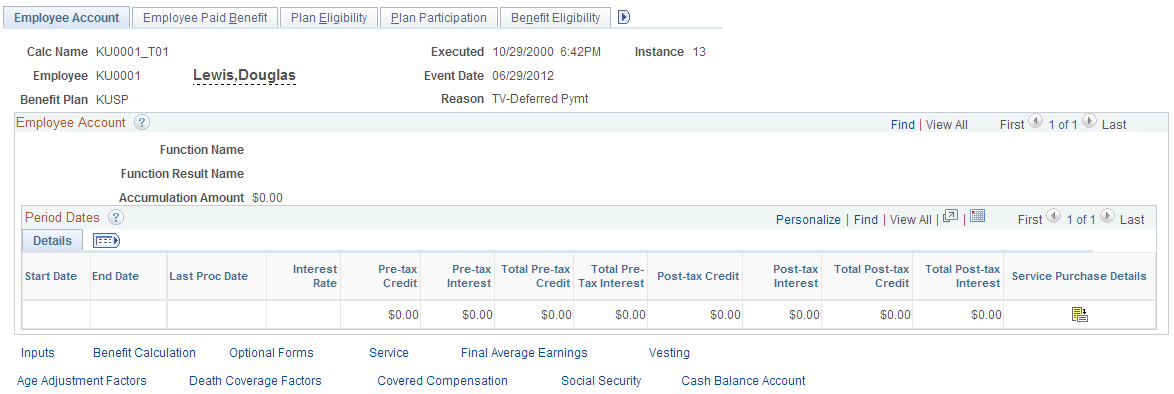Select the Details grid tab

click(52, 240)
